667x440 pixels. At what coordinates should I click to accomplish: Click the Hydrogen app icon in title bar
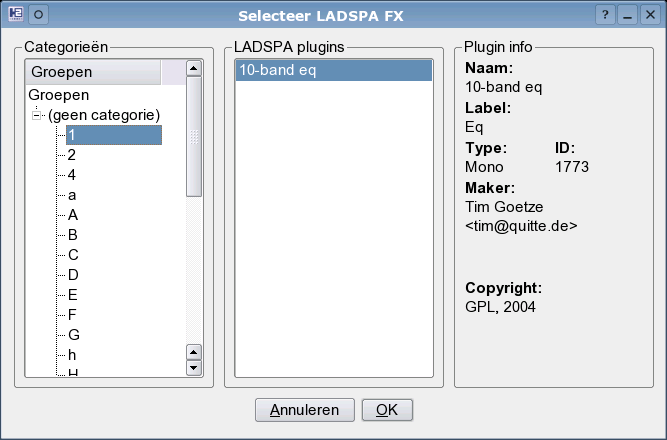click(x=16, y=14)
